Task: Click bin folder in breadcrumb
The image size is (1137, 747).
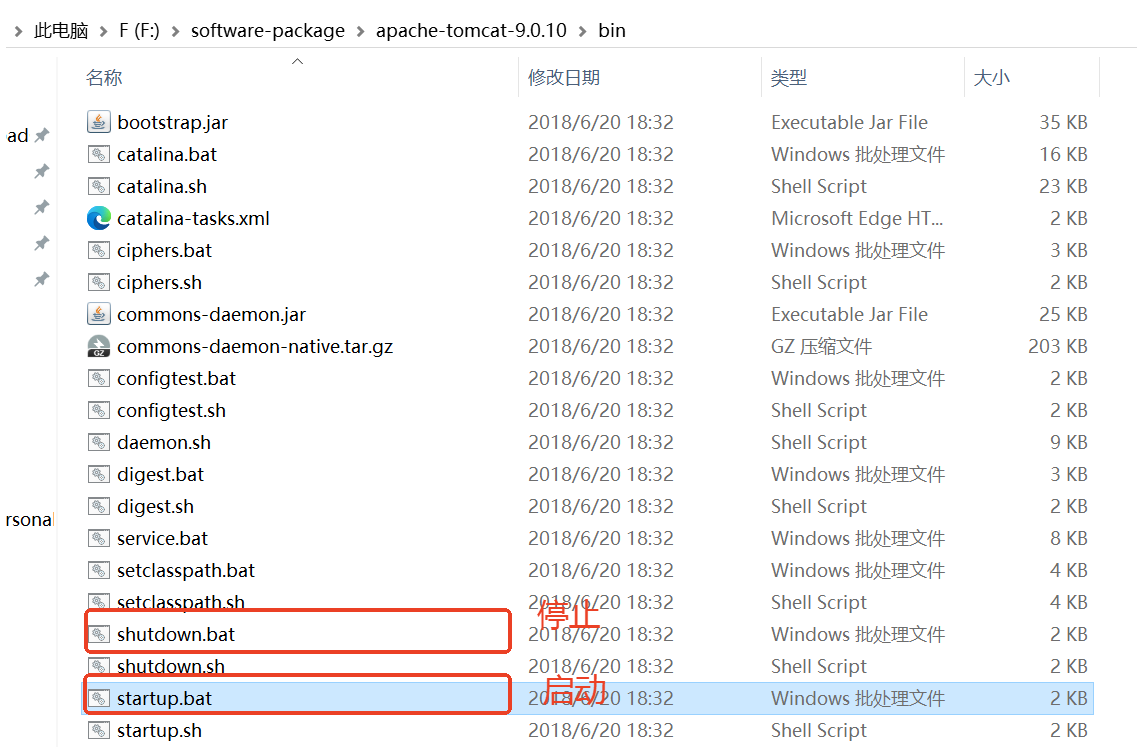Action: 612,30
